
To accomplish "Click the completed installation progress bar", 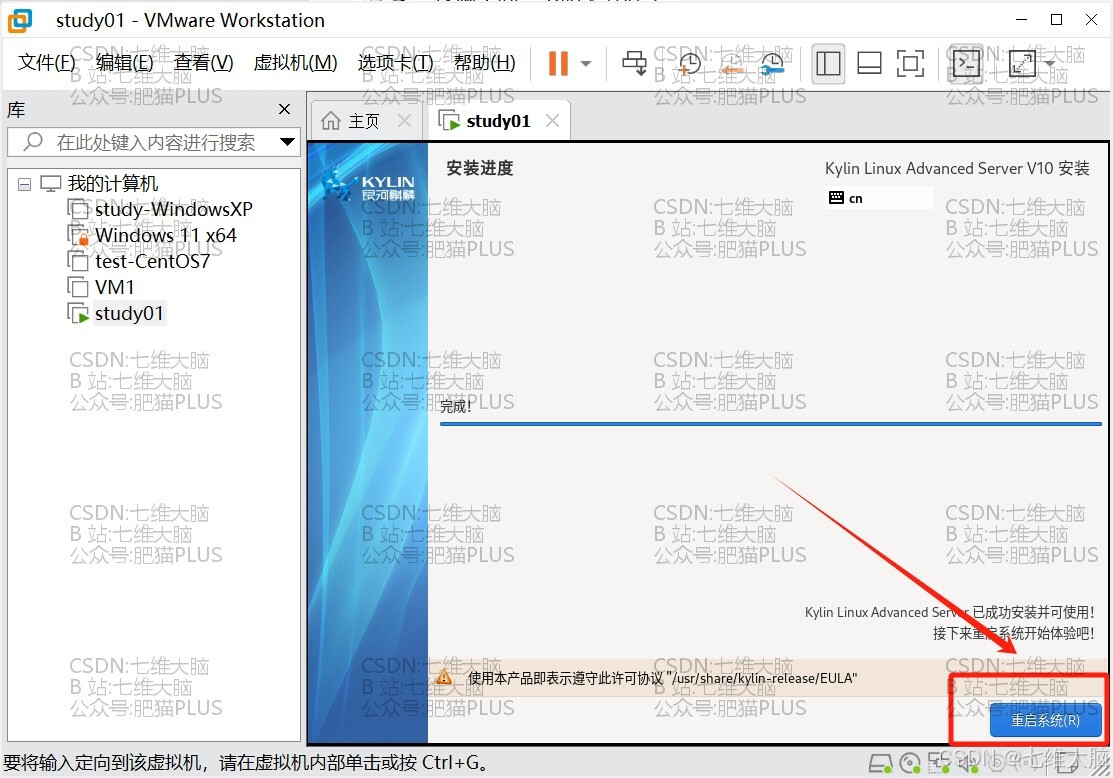I will pos(771,424).
